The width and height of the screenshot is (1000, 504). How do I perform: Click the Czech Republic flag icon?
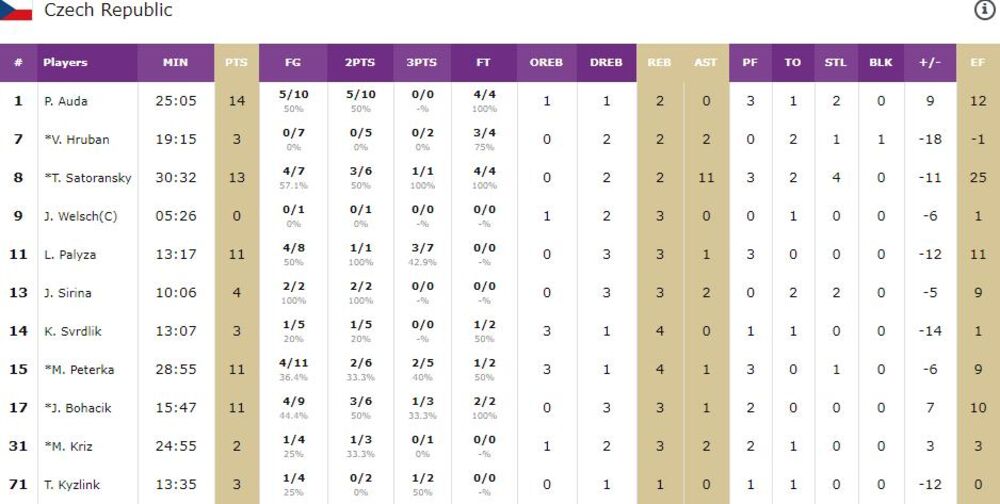pos(16,10)
